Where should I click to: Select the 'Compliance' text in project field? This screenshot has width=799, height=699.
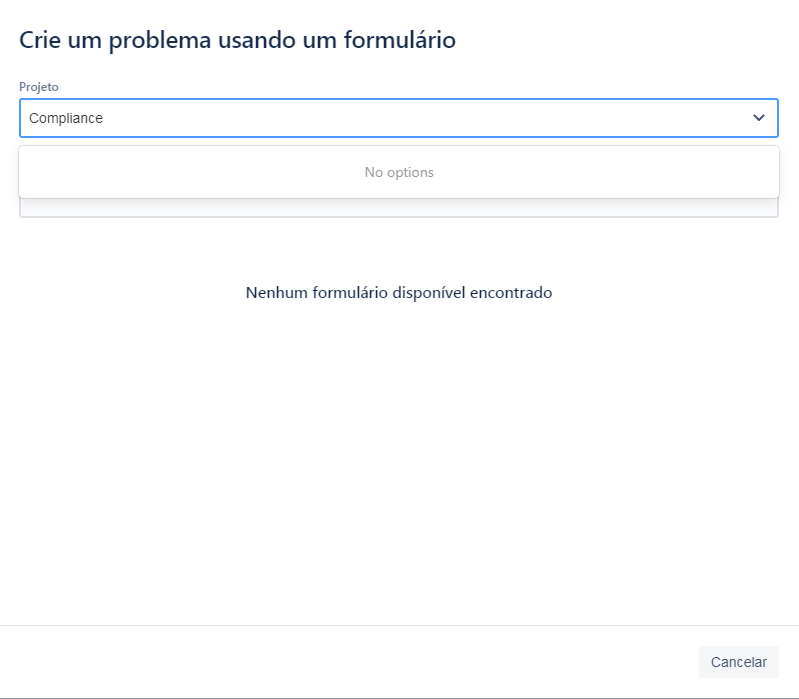coord(66,118)
